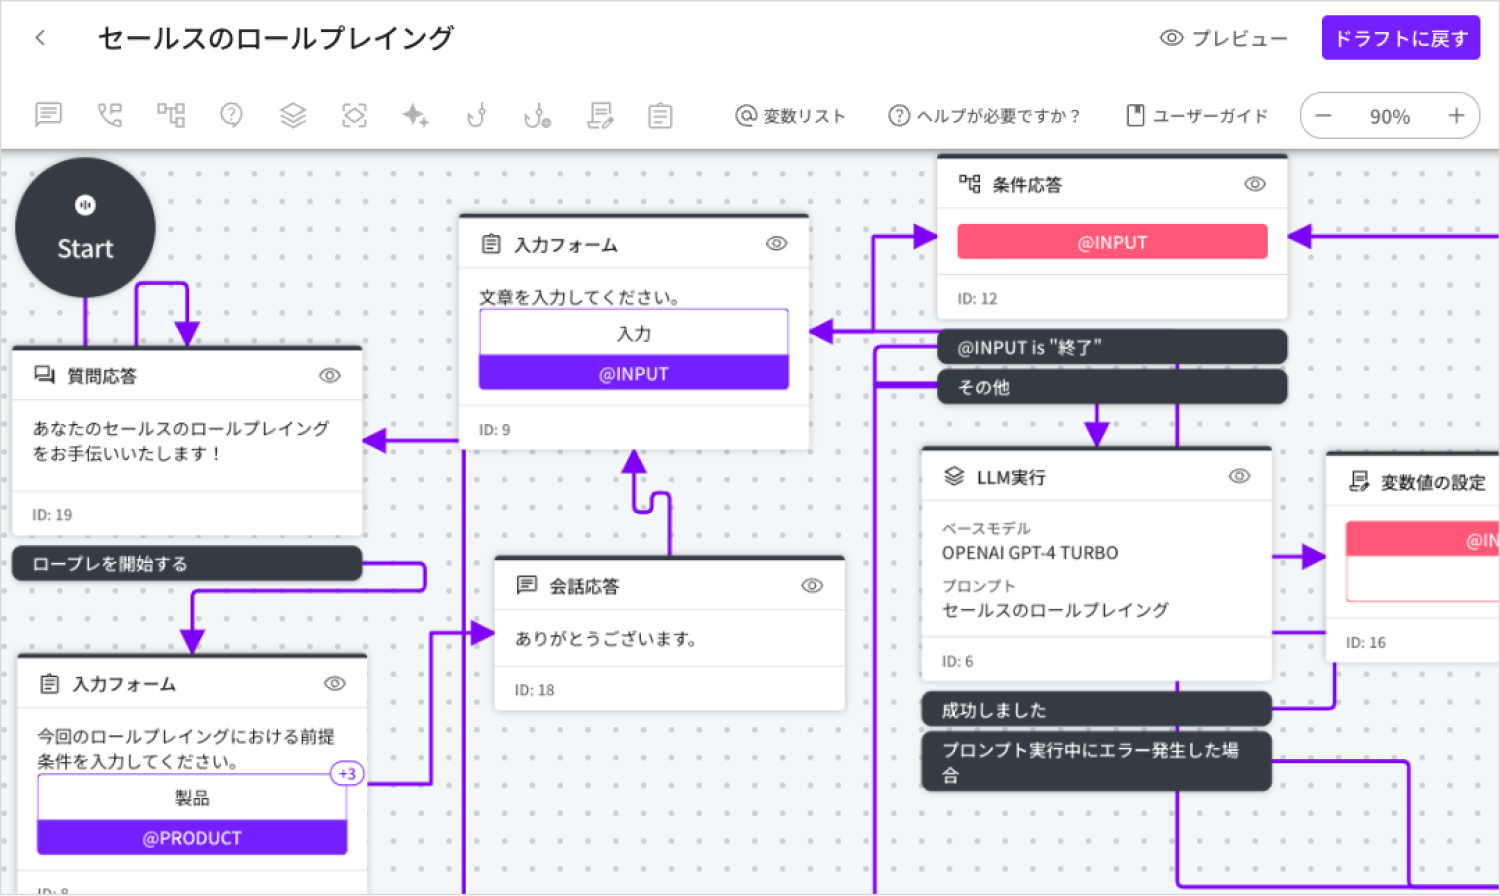Click the ID: 12 label
This screenshot has height=896, width=1500.
tap(977, 298)
